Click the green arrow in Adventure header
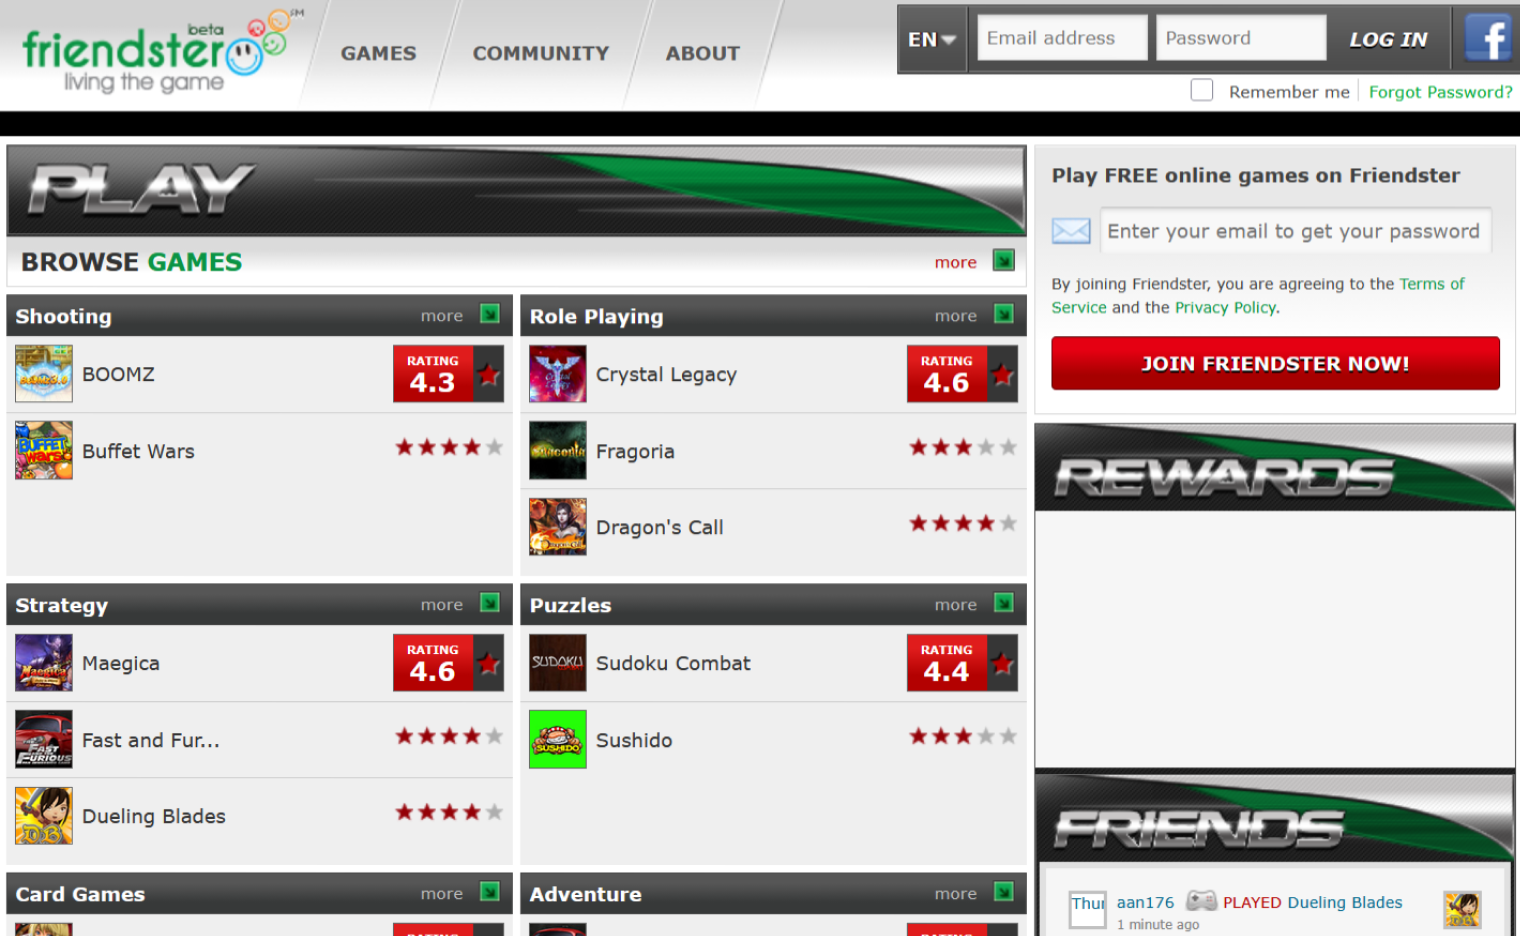This screenshot has width=1520, height=936. (1004, 892)
